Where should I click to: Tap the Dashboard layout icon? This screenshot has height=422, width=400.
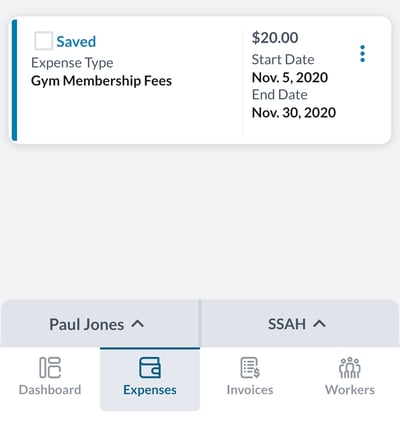(x=50, y=368)
